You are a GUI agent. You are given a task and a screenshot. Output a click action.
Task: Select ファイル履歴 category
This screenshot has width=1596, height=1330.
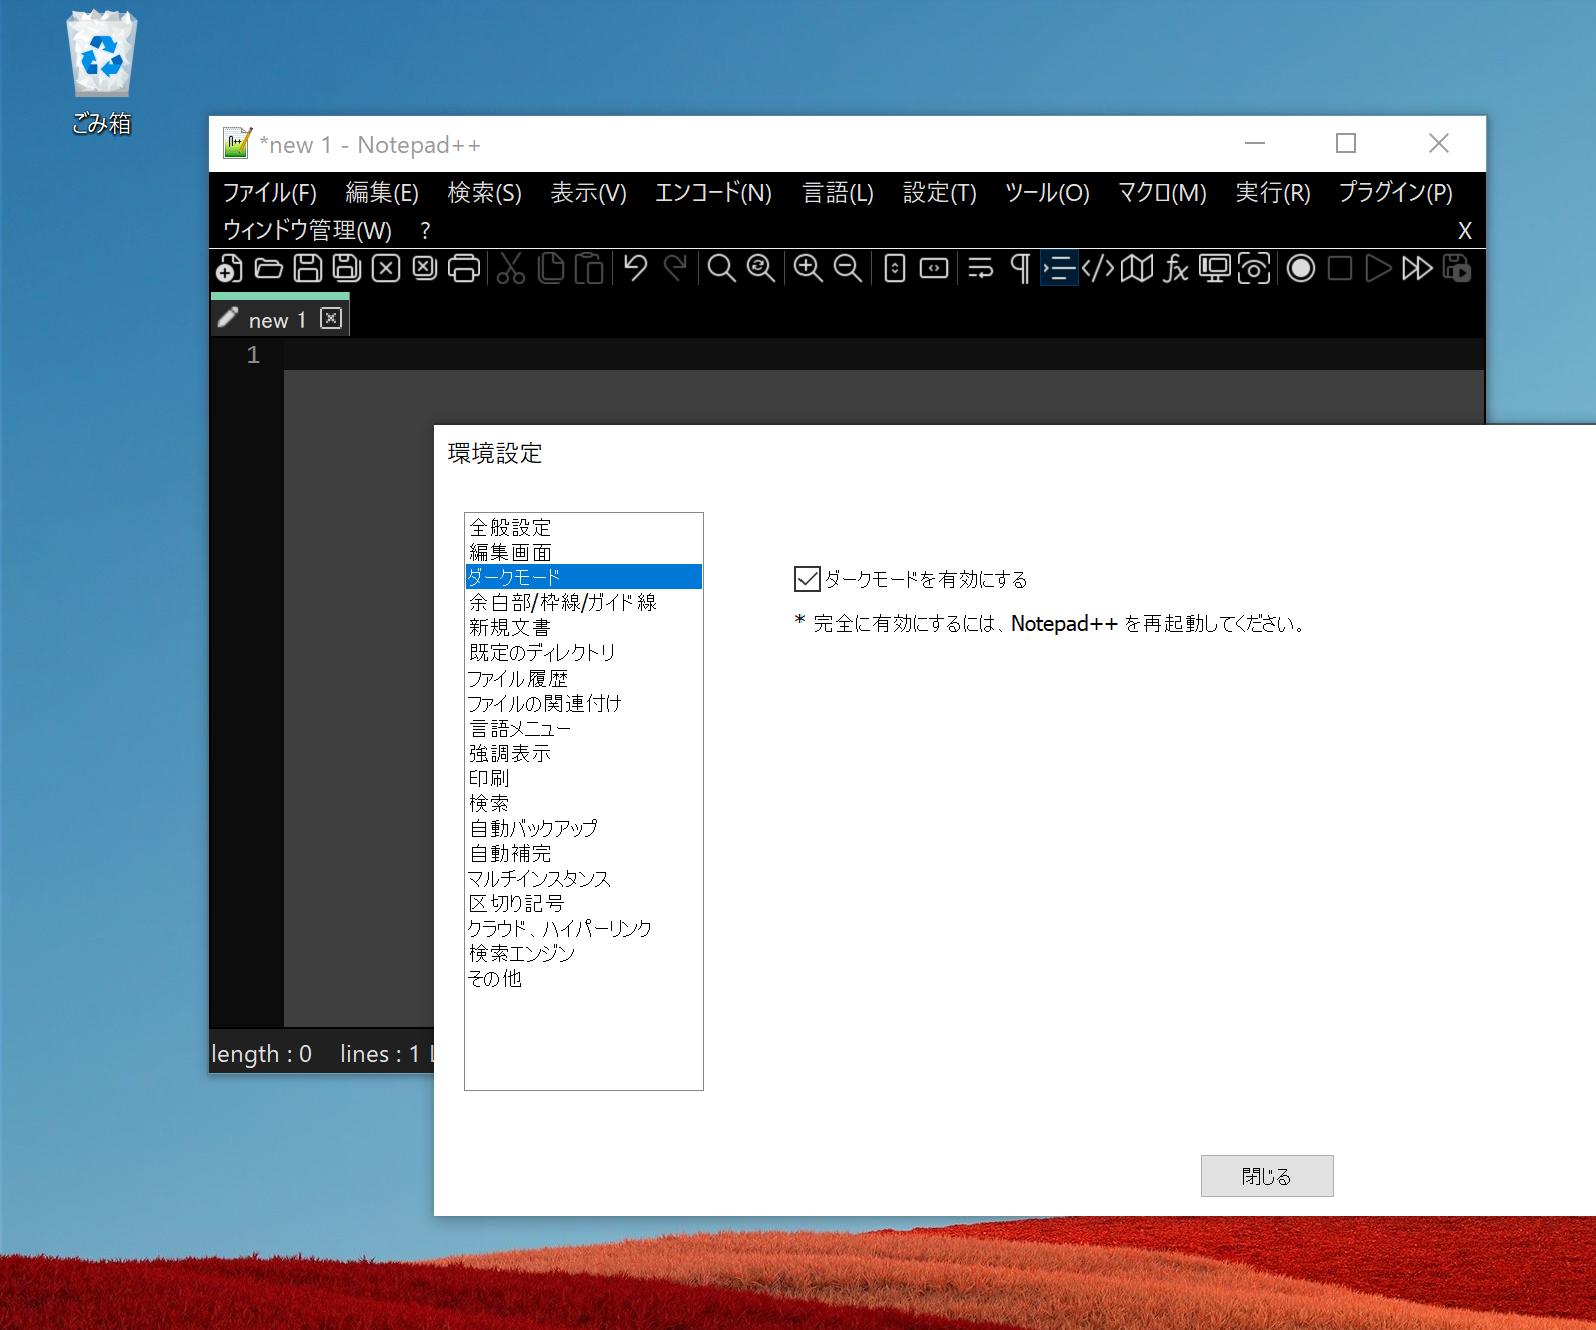click(x=583, y=678)
